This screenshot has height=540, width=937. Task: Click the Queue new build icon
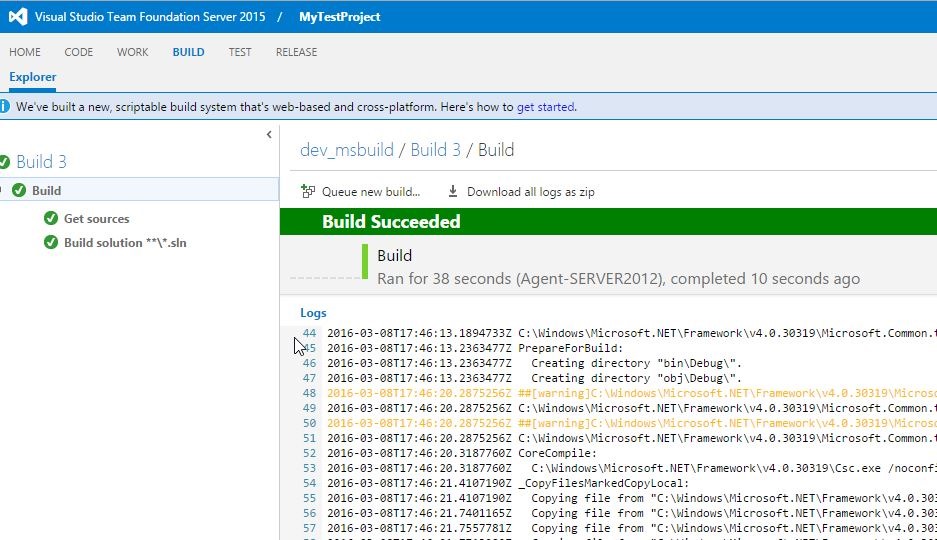[x=308, y=192]
